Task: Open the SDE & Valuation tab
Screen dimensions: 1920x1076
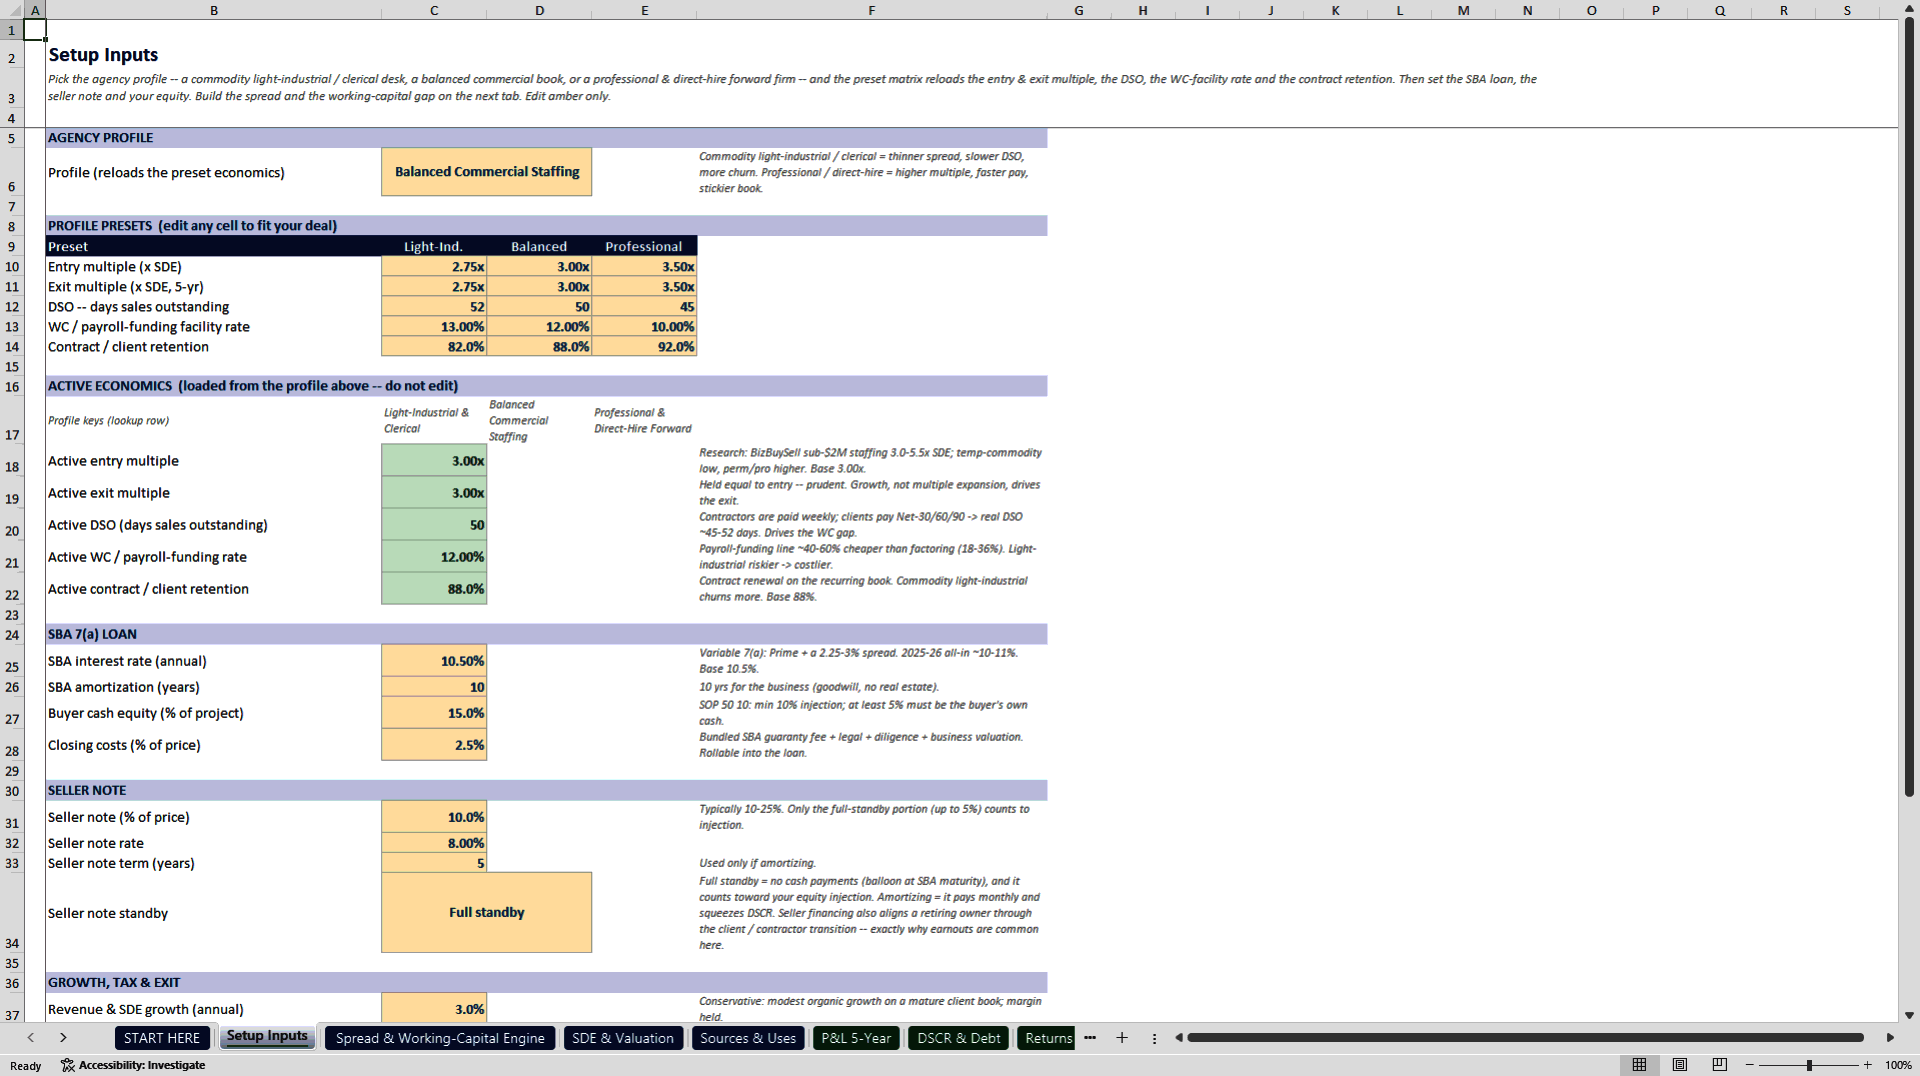Action: [623, 1038]
